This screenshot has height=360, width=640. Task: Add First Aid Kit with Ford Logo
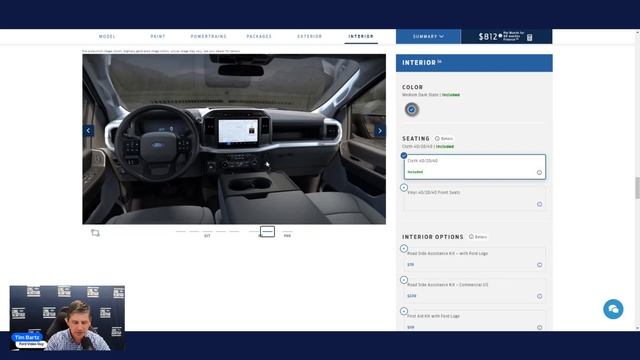coord(404,311)
